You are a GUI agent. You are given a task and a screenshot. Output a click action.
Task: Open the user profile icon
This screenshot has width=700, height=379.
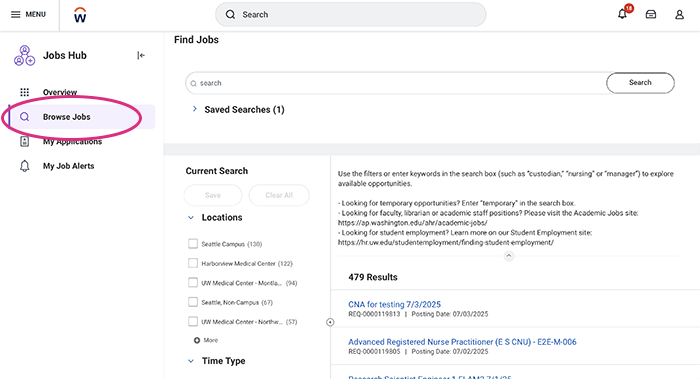679,15
